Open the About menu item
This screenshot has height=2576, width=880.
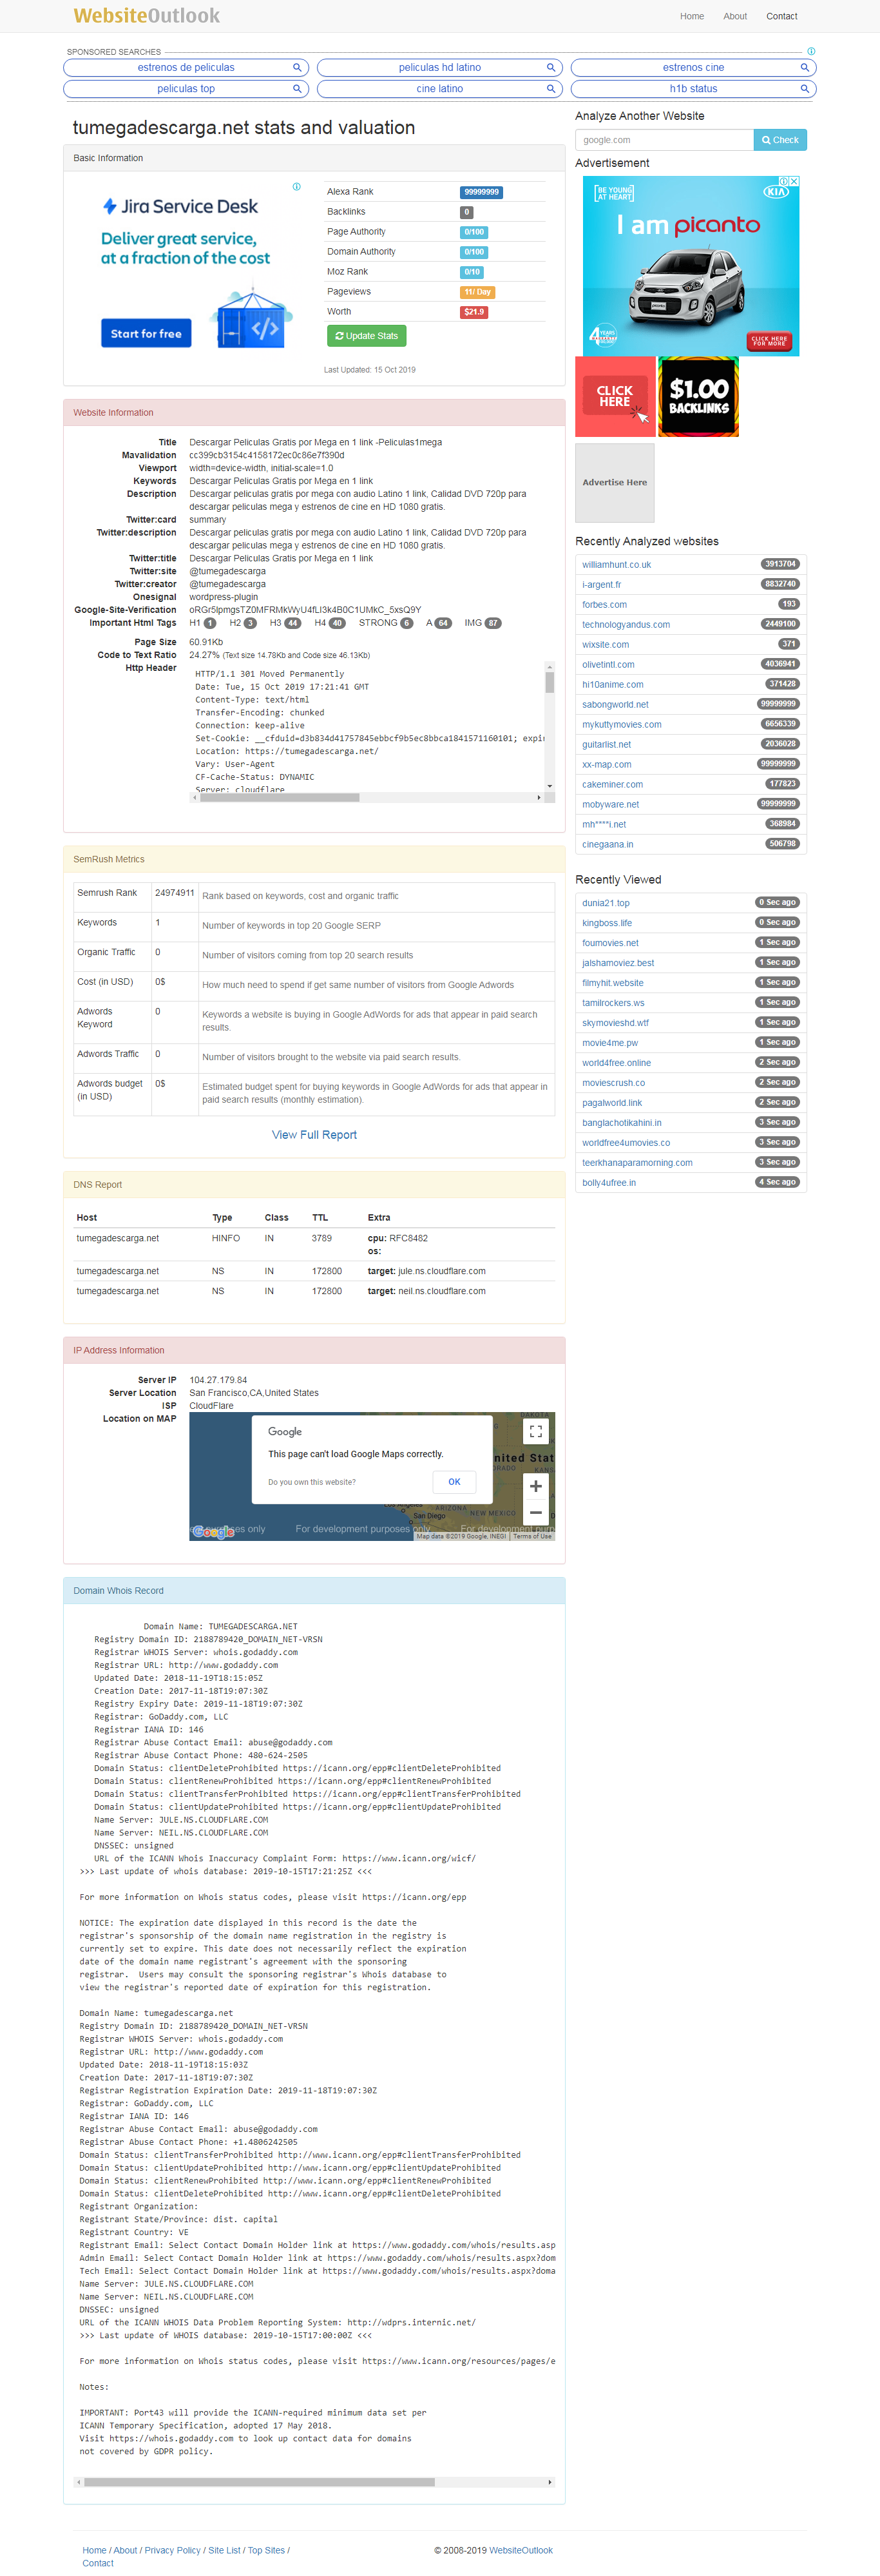pyautogui.click(x=735, y=16)
